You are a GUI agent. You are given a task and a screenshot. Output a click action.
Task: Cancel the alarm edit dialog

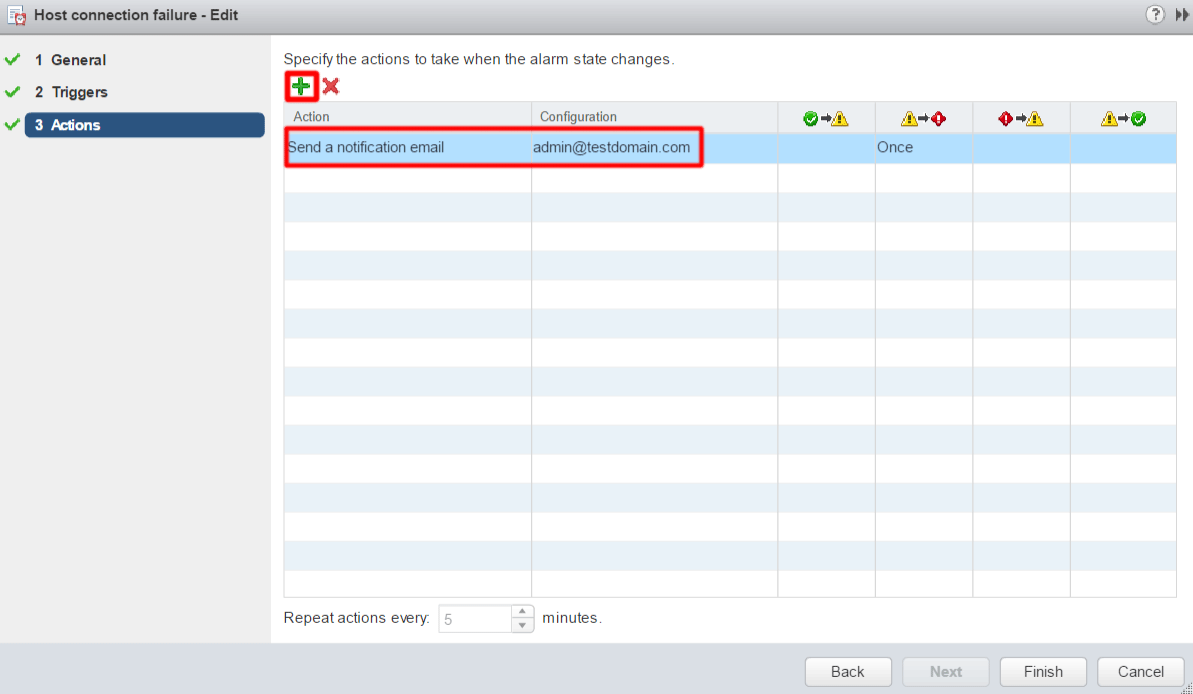coord(1140,671)
